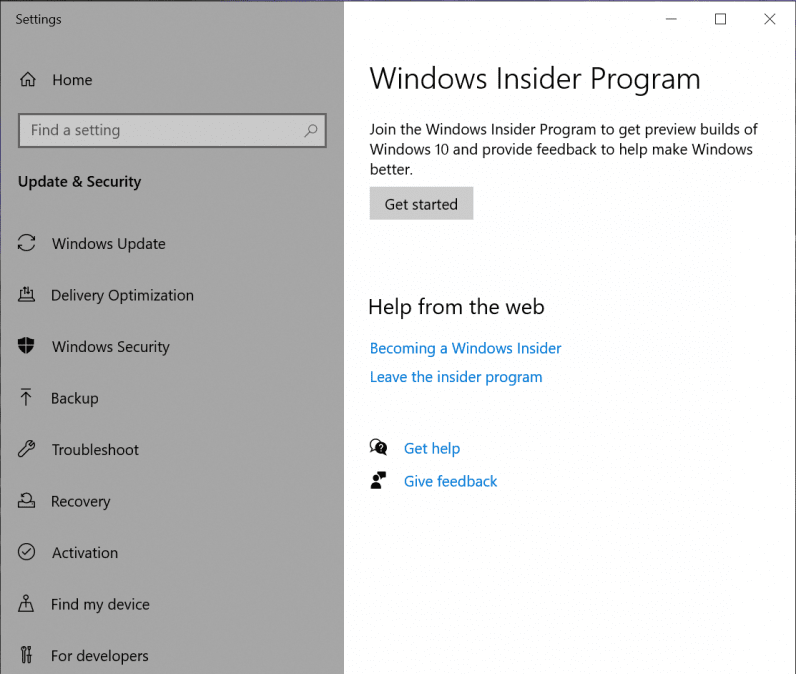Minimize the Settings window
Screen dimensions: 796x674
[x=671, y=19]
